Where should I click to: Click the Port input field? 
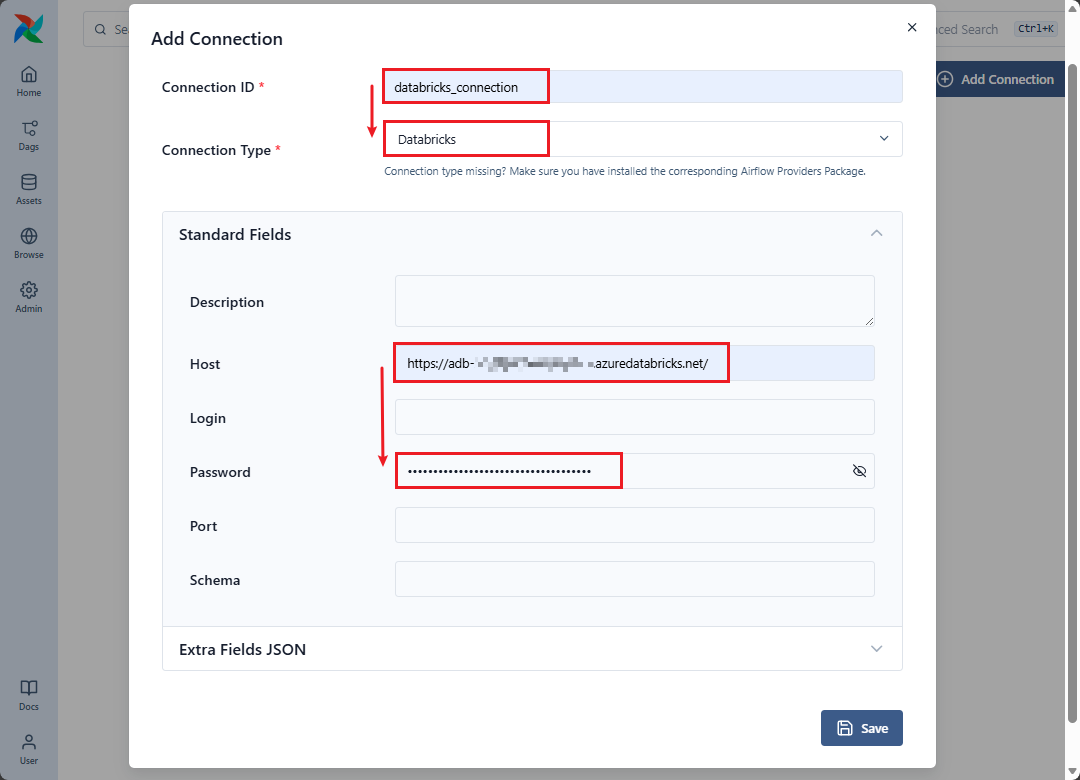pyautogui.click(x=634, y=525)
